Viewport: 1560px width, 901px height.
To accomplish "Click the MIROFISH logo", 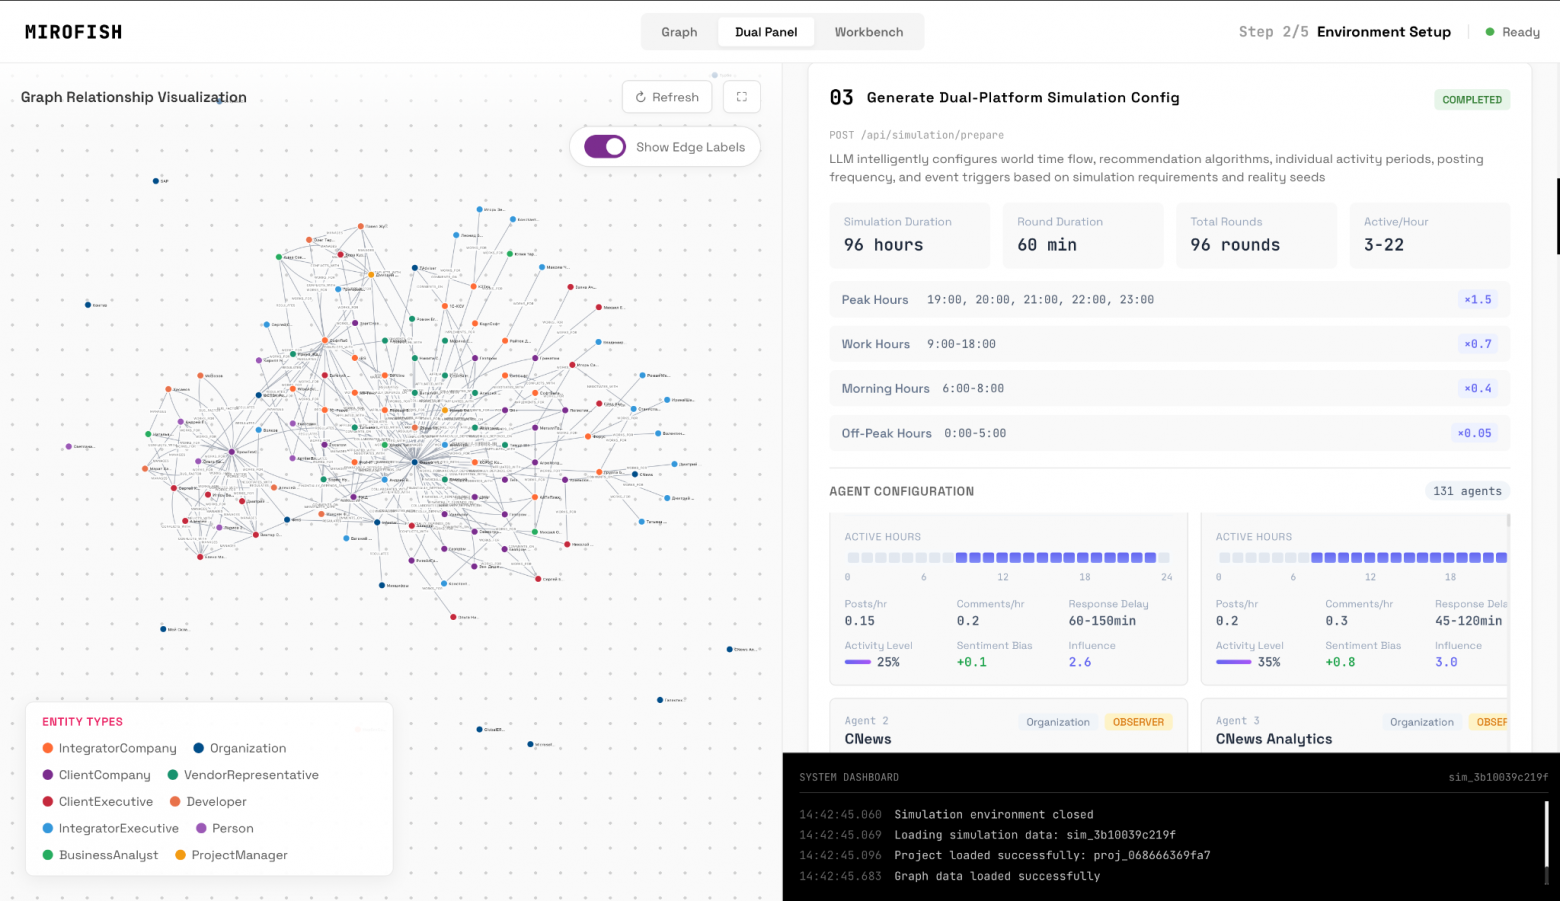I will click(74, 32).
